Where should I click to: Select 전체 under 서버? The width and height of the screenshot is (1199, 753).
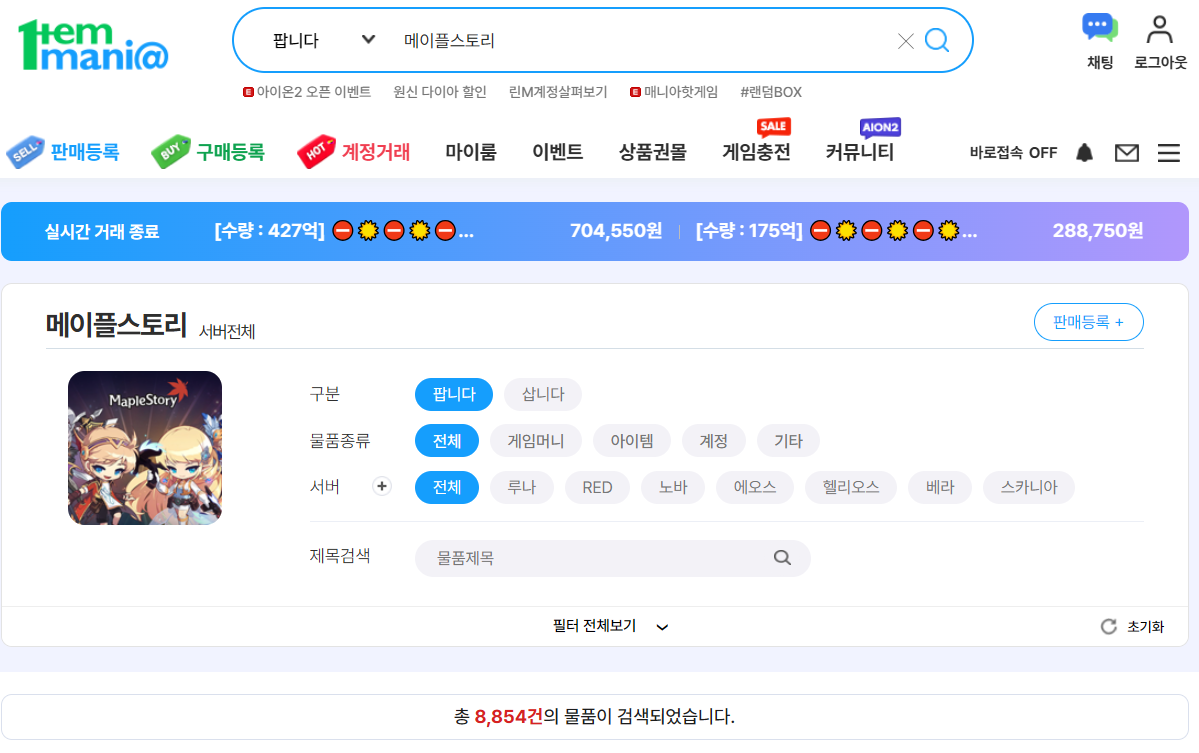(447, 487)
